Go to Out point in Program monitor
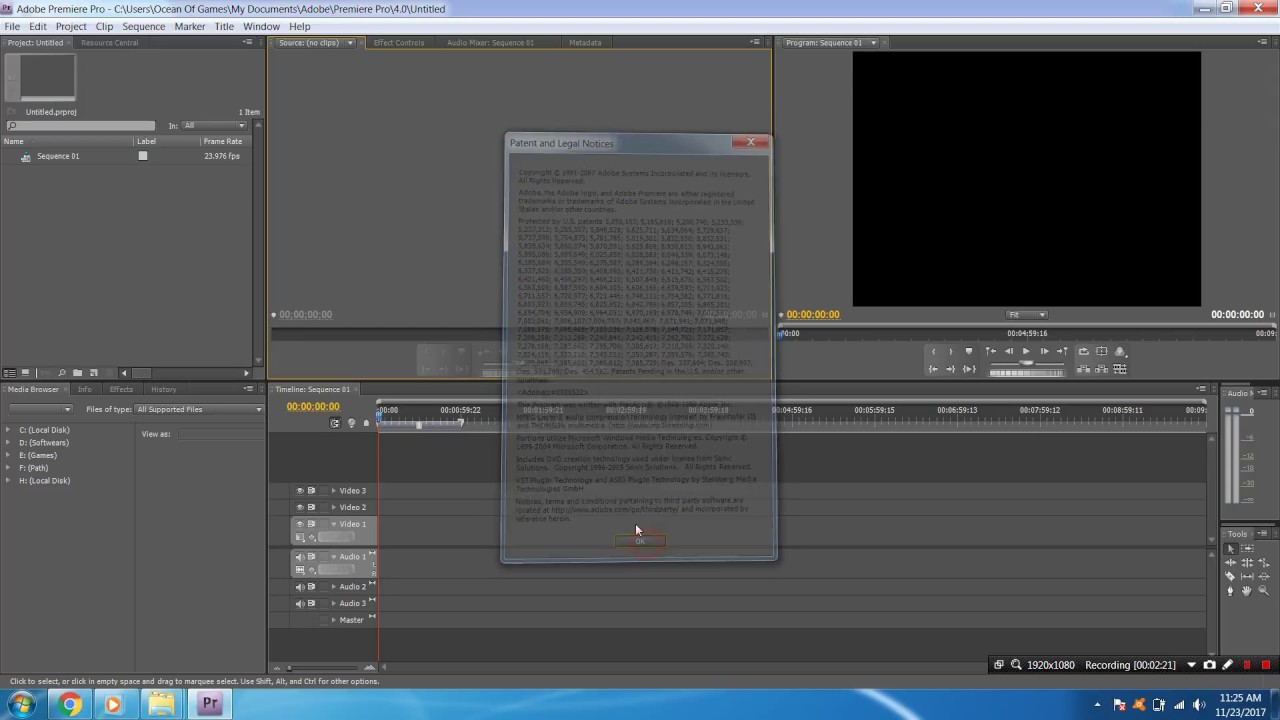Image resolution: width=1280 pixels, height=720 pixels. coord(951,369)
